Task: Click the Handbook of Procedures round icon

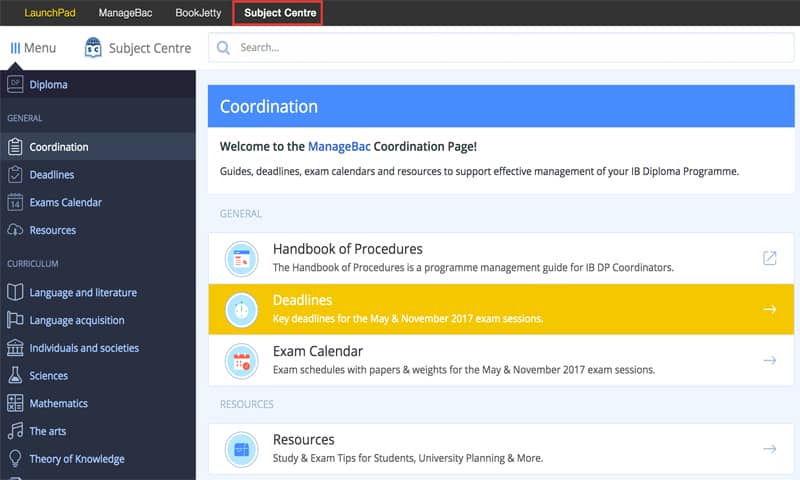Action: 241,259
